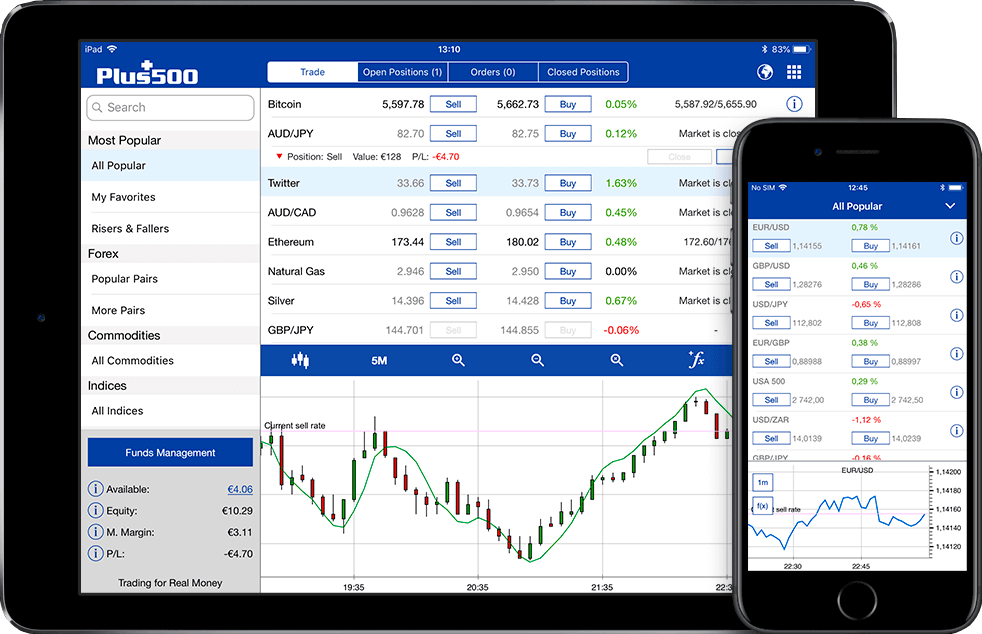Open Risers & Fallers category
Screen dimensions: 982x634
pyautogui.click(x=170, y=229)
